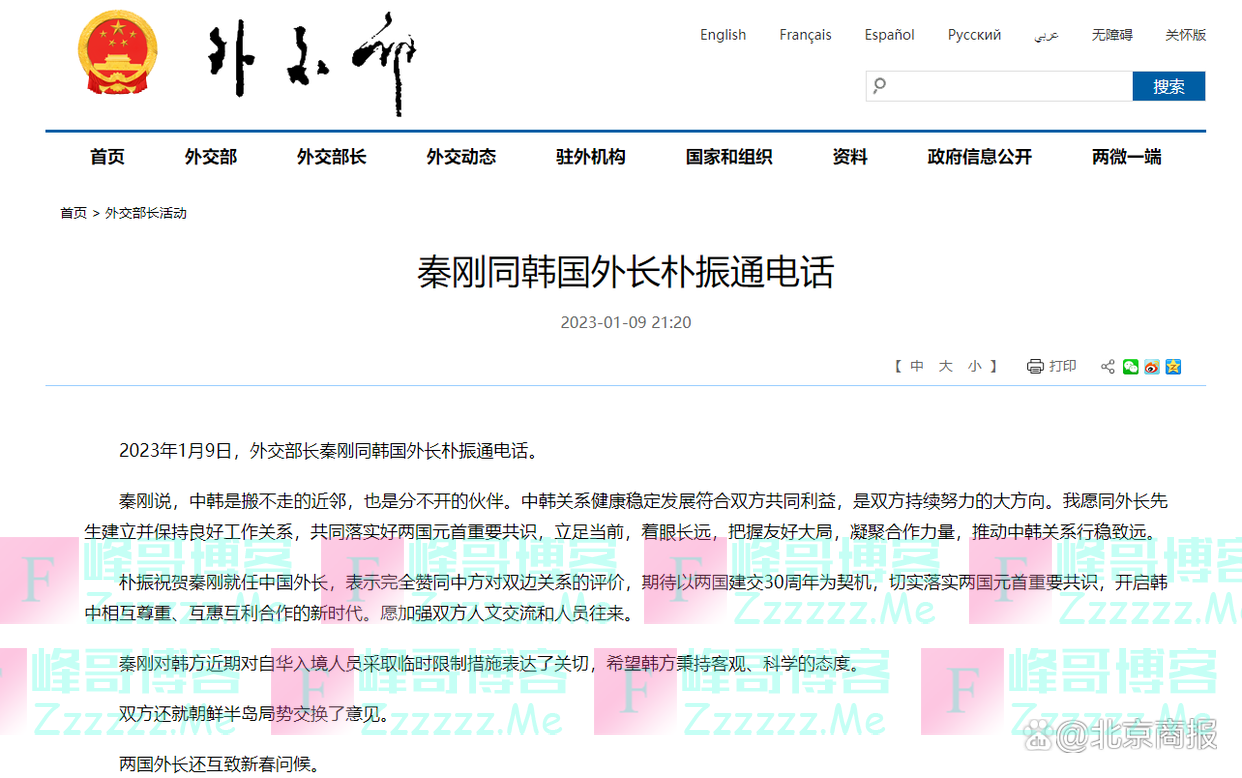Open the 国家和组织 navigation menu
1242x778 pixels.
[x=728, y=157]
